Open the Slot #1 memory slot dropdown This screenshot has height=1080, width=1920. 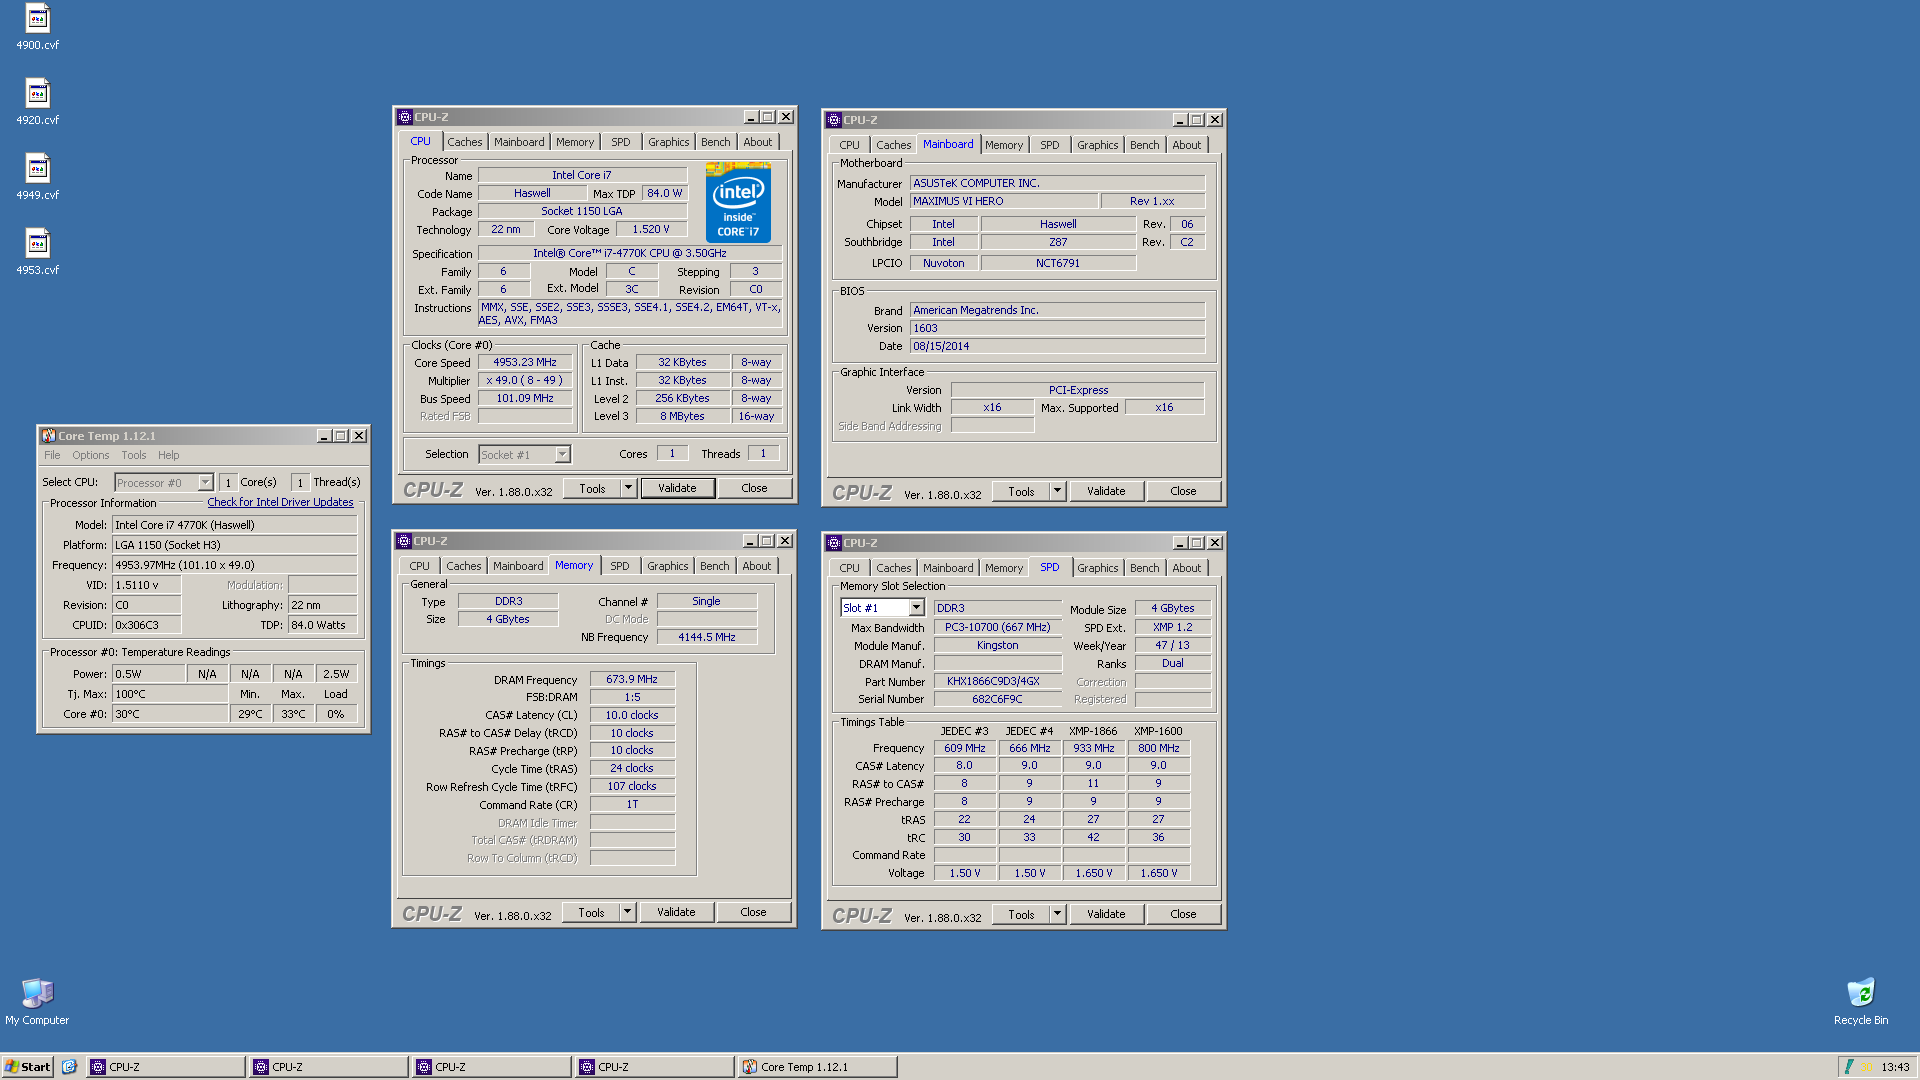(916, 608)
